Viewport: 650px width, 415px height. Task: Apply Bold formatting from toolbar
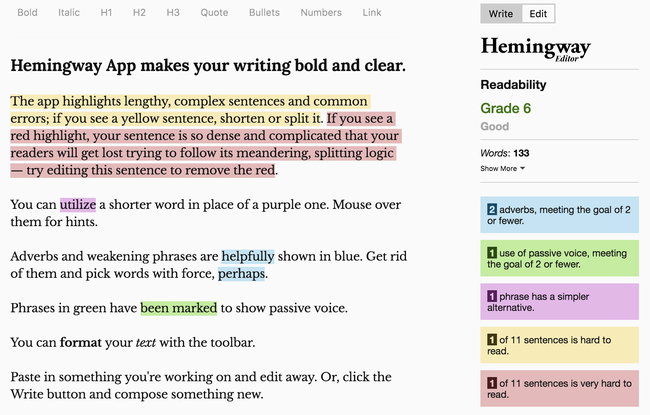(27, 13)
